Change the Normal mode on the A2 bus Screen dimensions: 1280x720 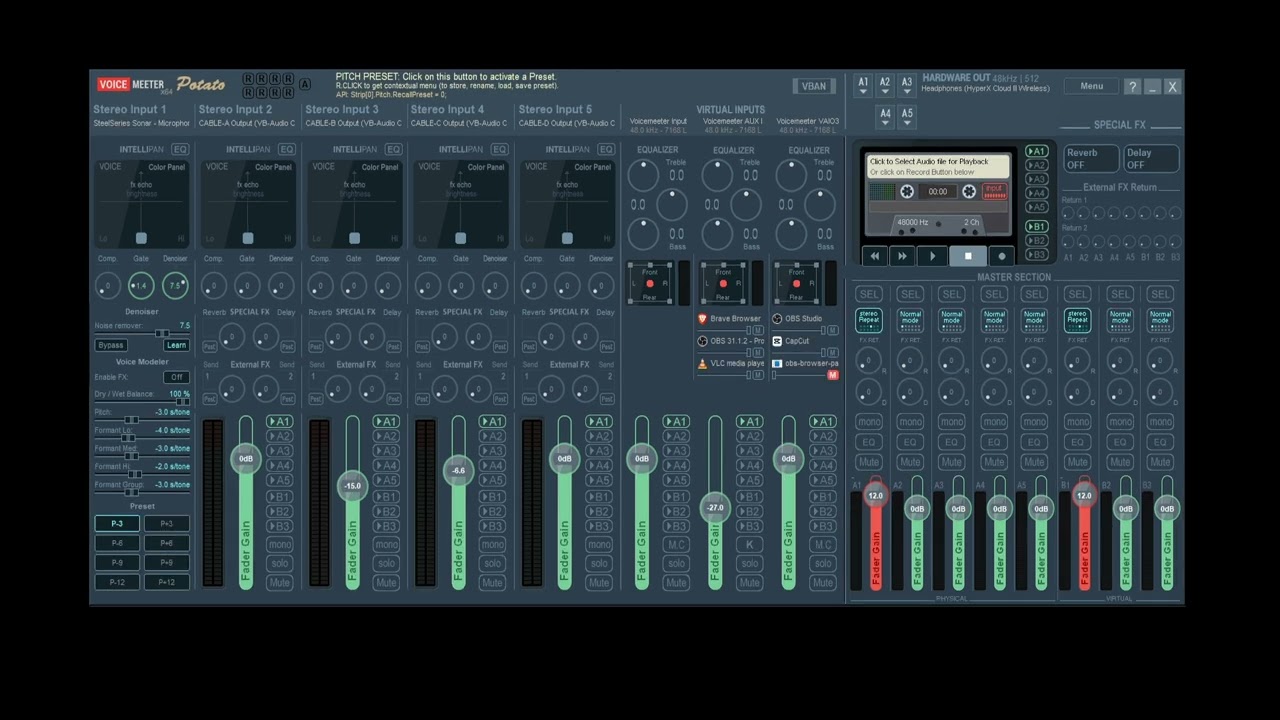(910, 321)
